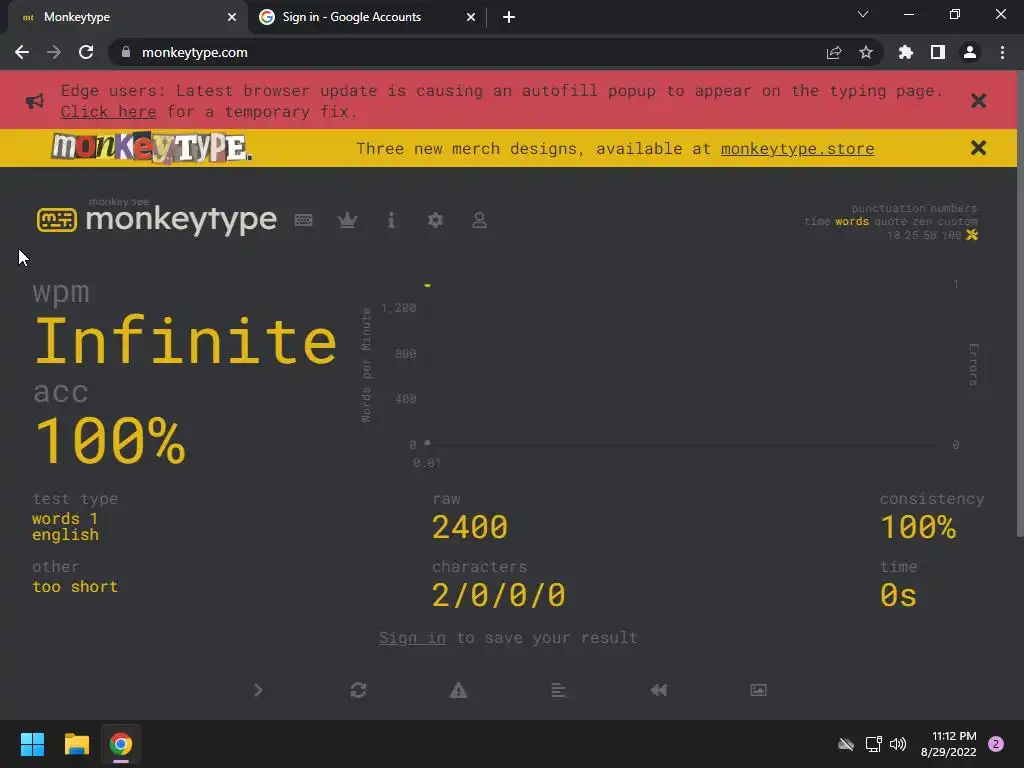Start next test with the chevron icon
Screen dimensions: 1024x768
(258, 690)
